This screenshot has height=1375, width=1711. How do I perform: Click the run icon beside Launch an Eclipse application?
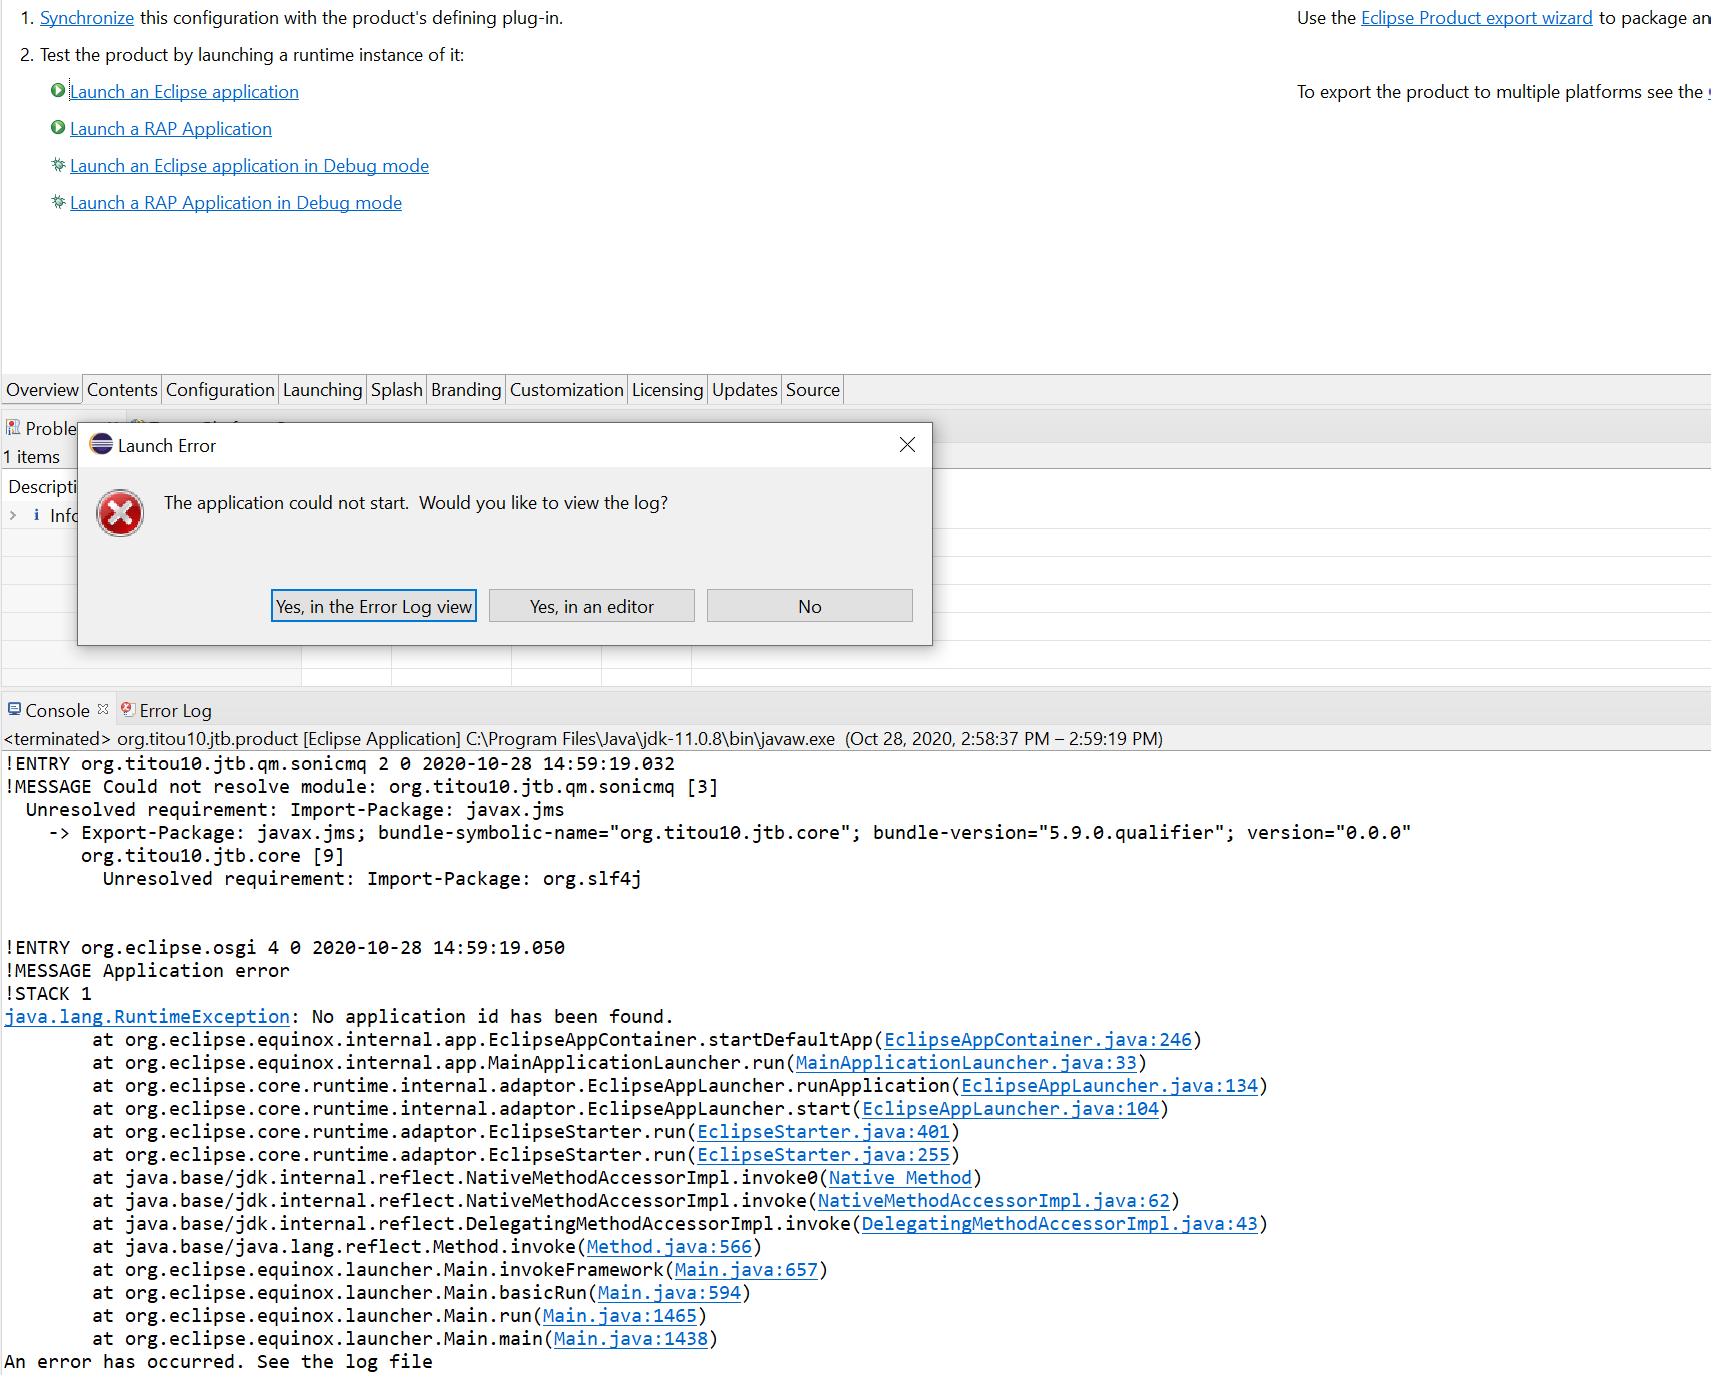58,91
